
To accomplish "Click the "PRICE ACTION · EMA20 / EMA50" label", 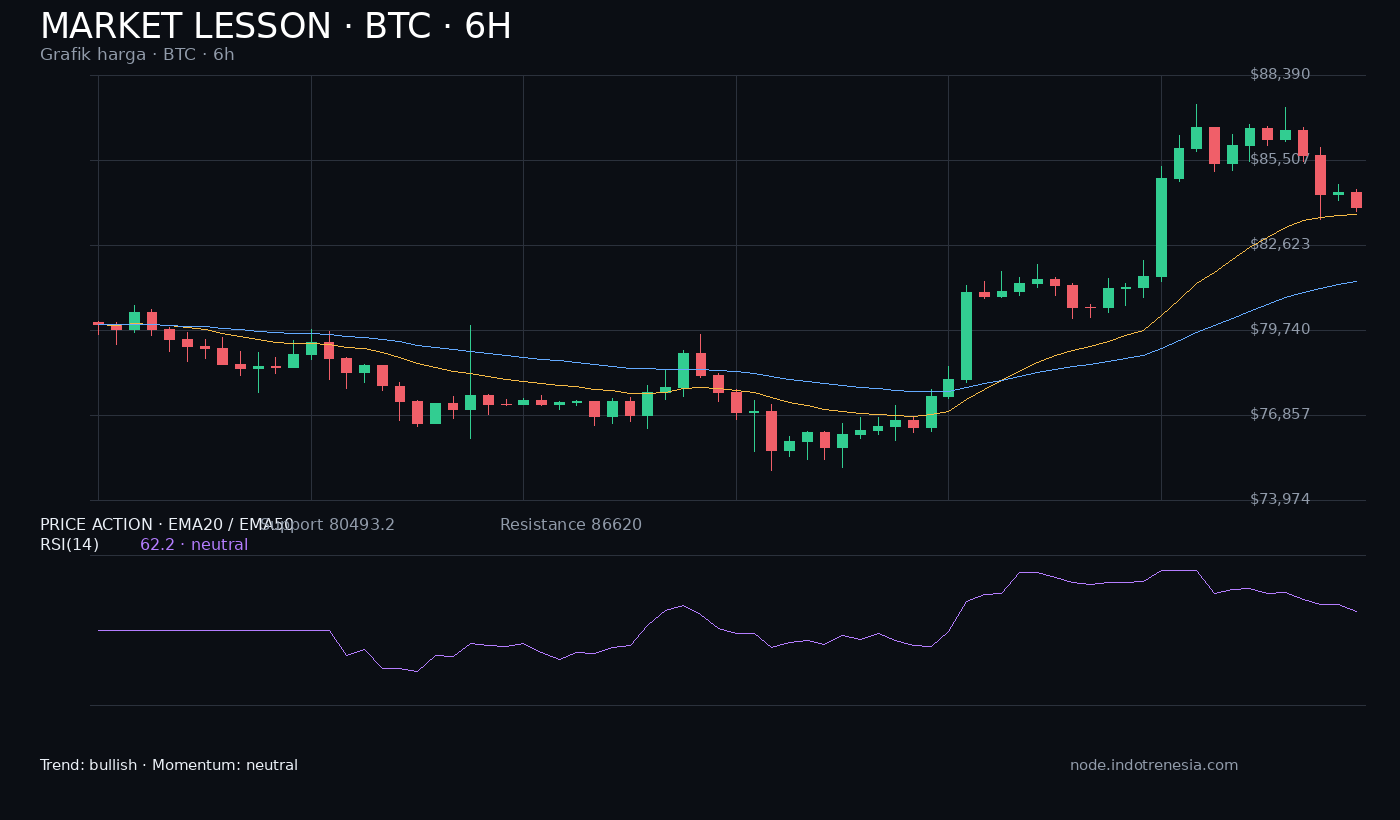I will click(167, 525).
